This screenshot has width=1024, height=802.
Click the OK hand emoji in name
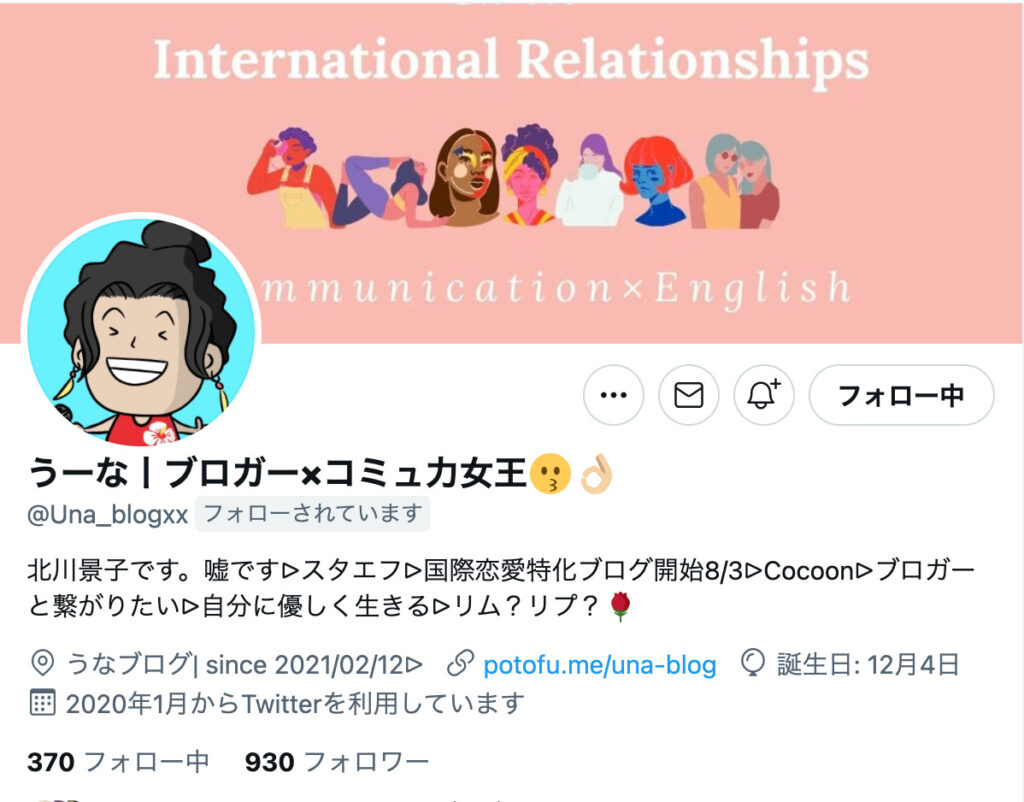(x=596, y=473)
